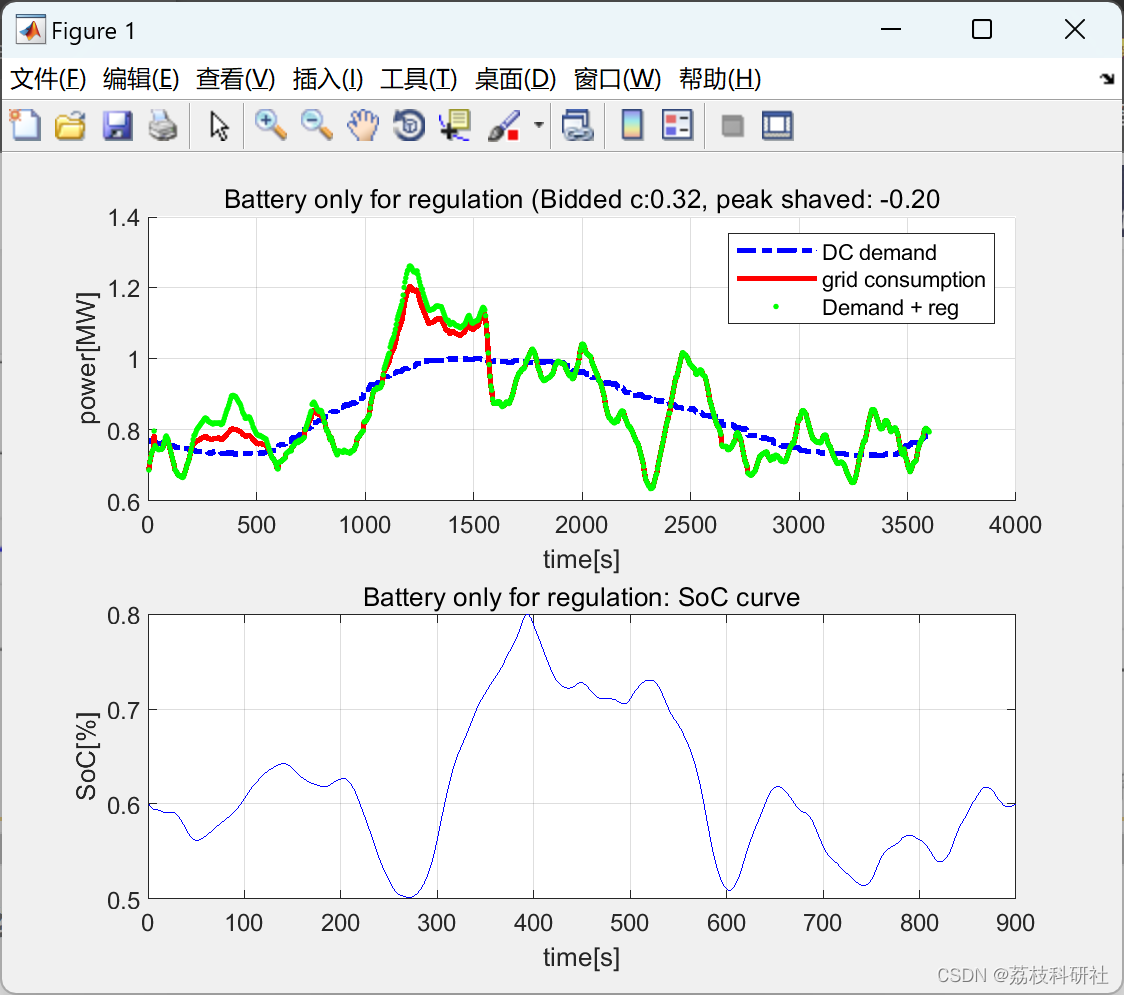Click the '900' x-axis tick label
The height and width of the screenshot is (995, 1124).
[1015, 923]
